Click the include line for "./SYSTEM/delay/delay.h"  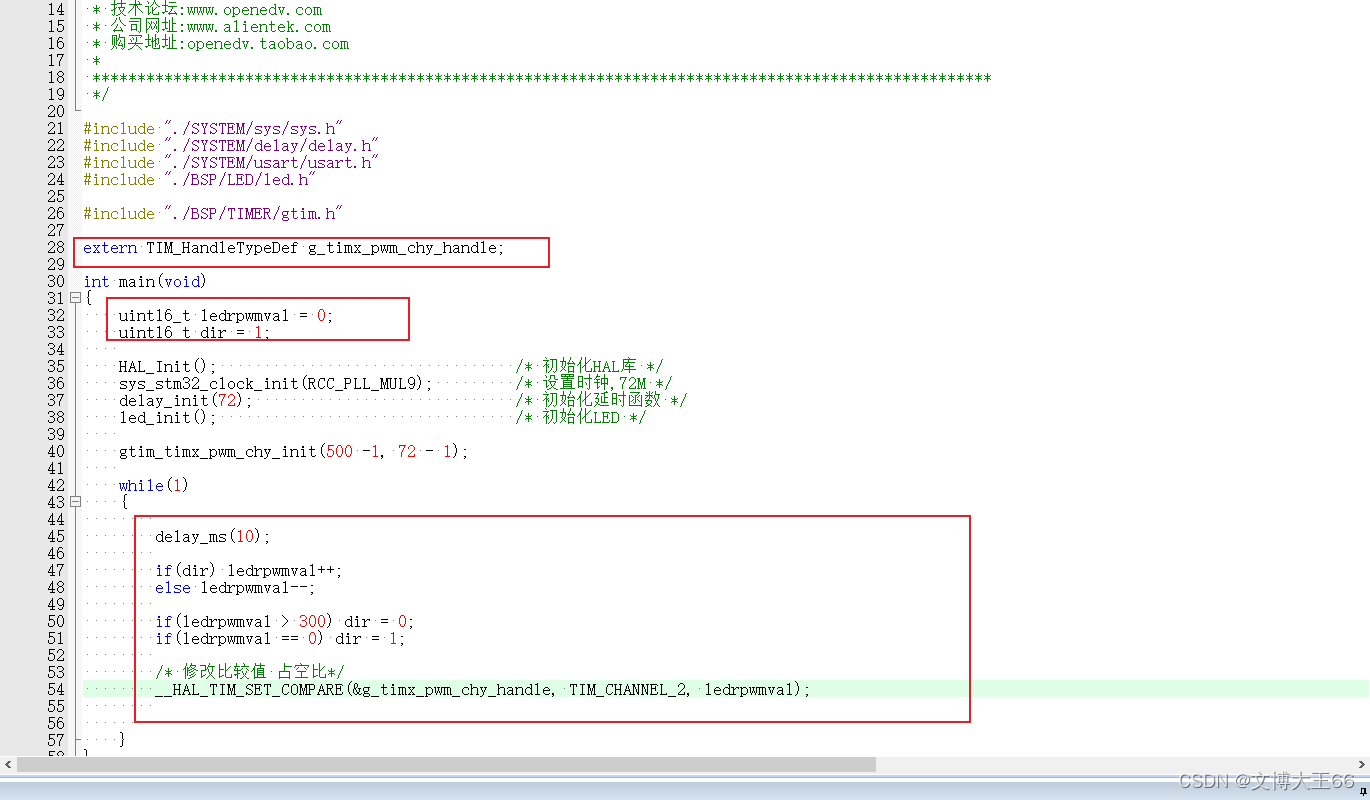pyautogui.click(x=231, y=145)
